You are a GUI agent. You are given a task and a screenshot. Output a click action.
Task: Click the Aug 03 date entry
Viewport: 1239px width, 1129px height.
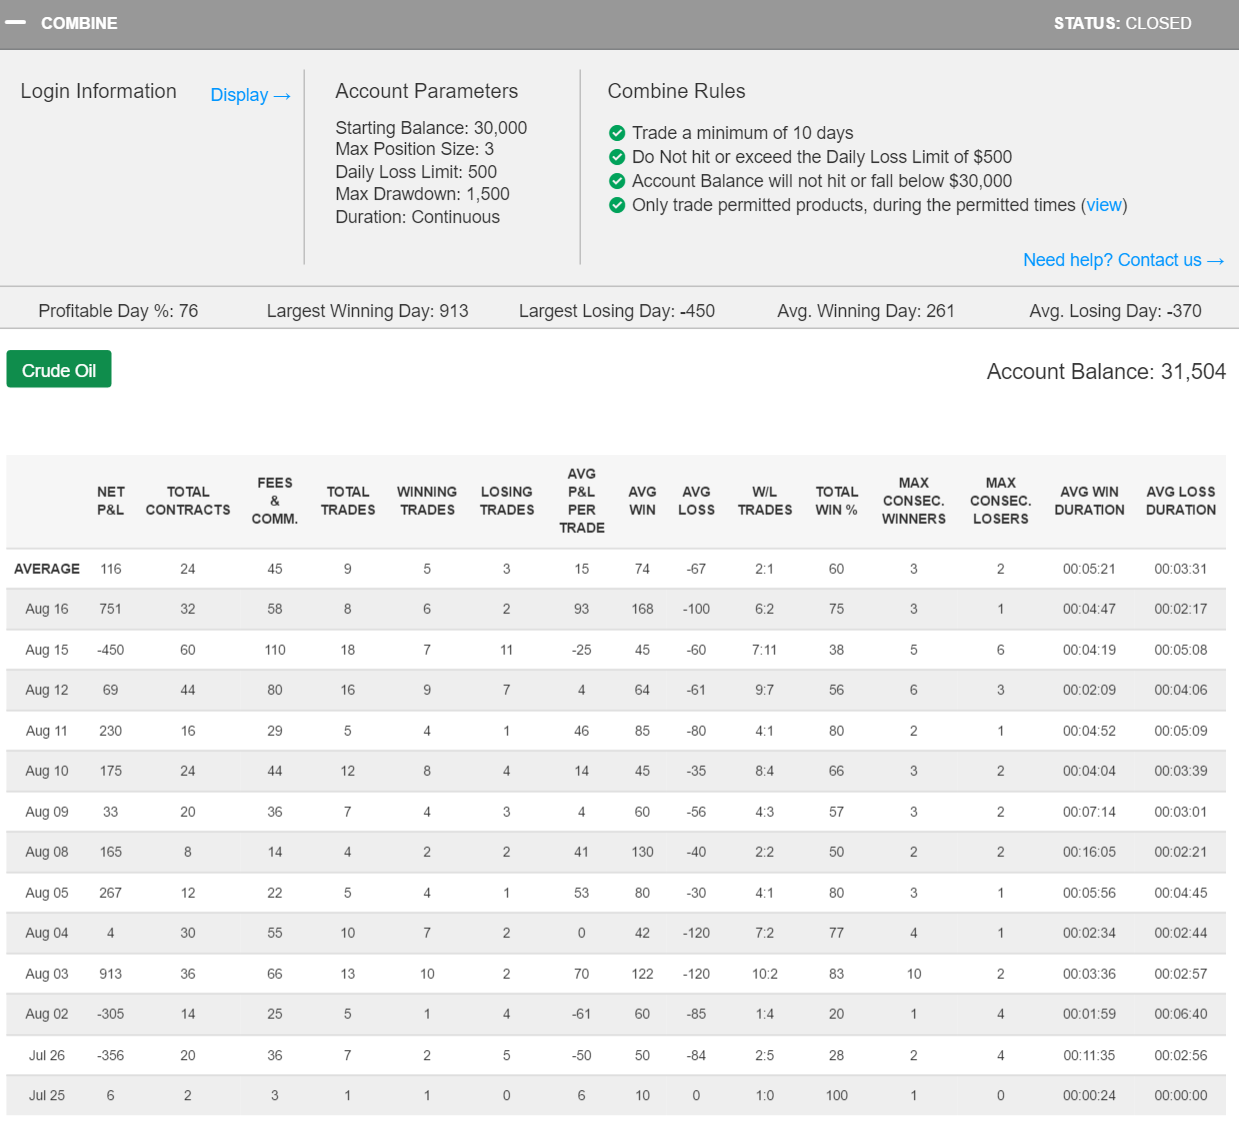46,973
